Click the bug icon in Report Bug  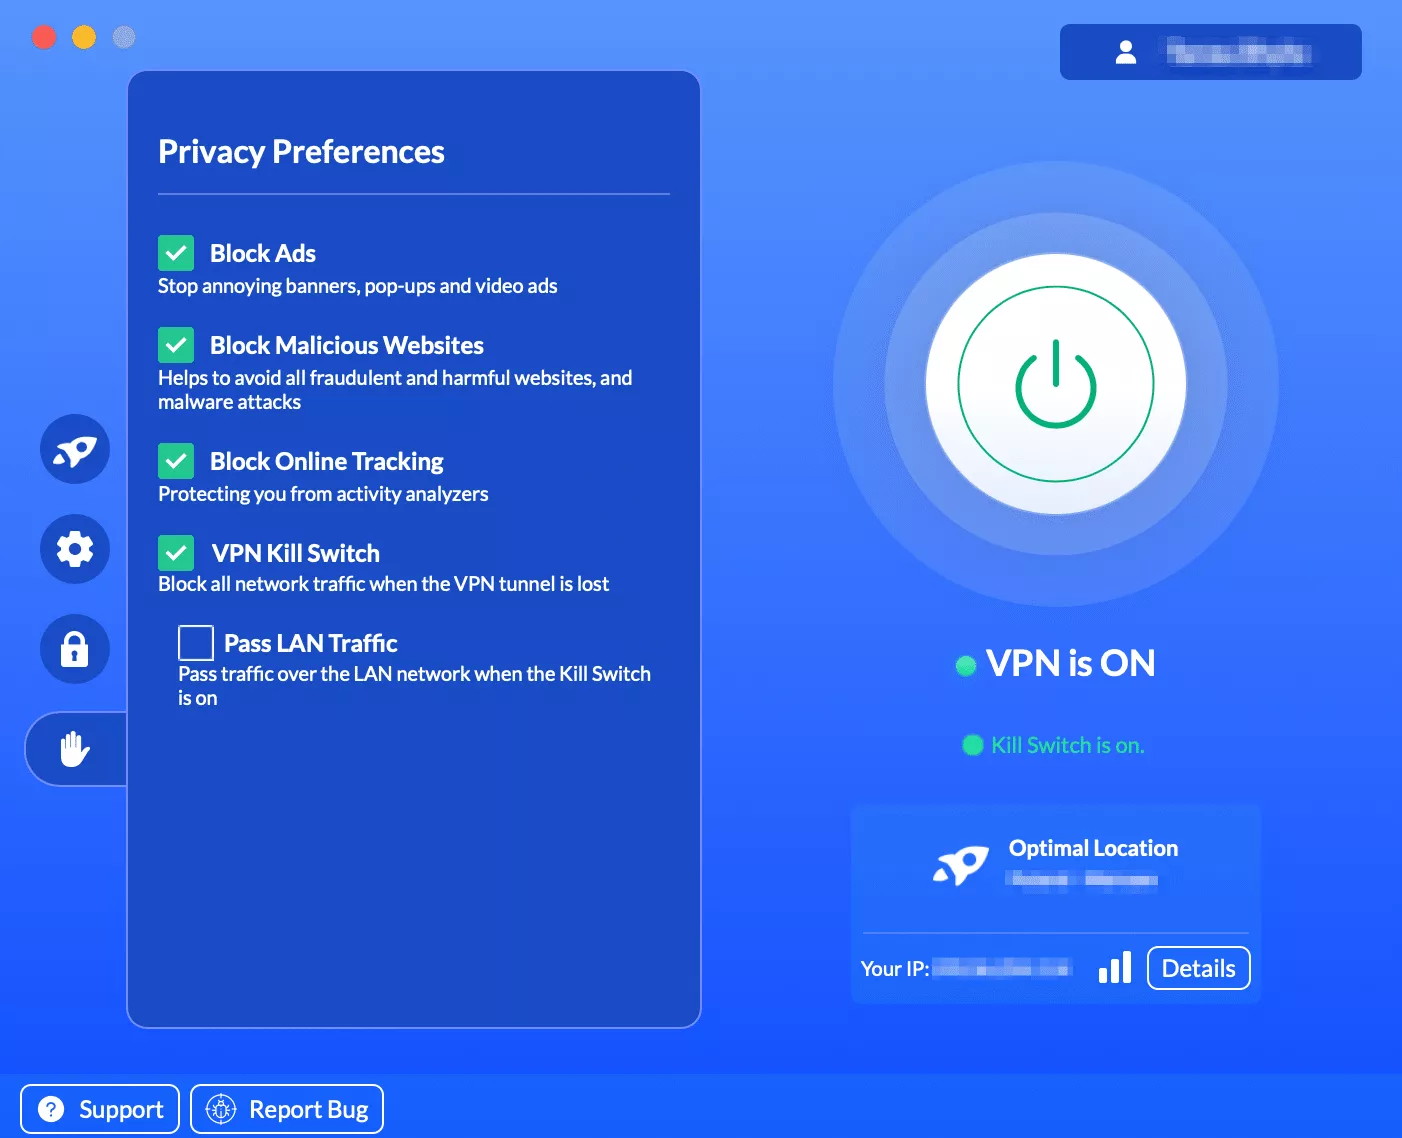pos(220,1109)
